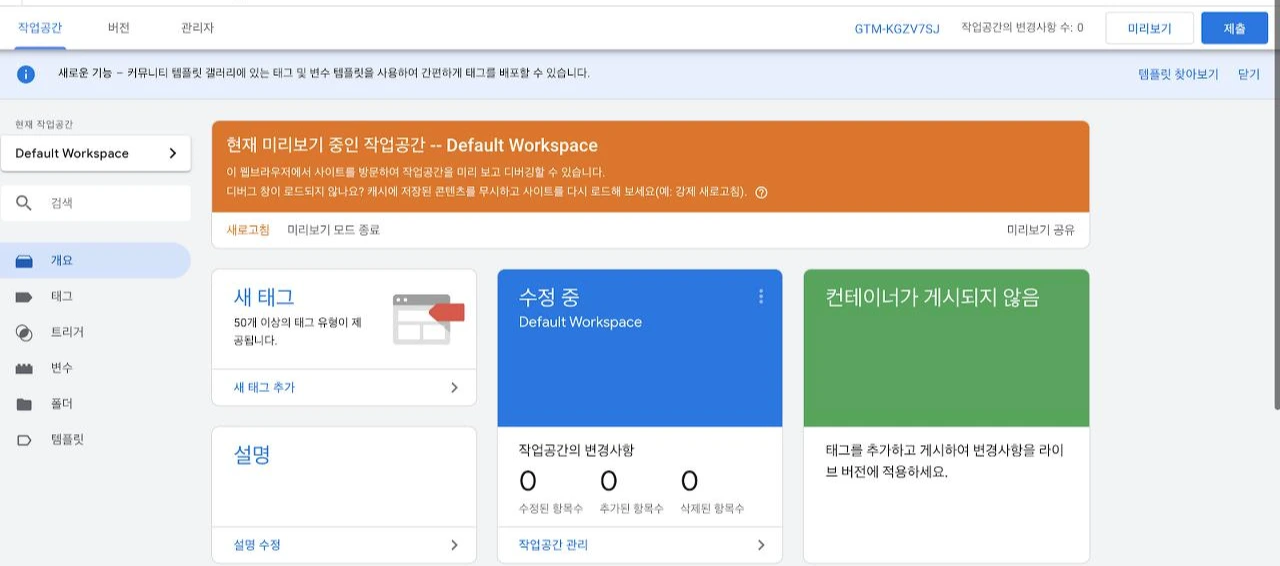Image resolution: width=1280 pixels, height=566 pixels.
Task: Click the 새 태그 card heading
Action: (264, 297)
